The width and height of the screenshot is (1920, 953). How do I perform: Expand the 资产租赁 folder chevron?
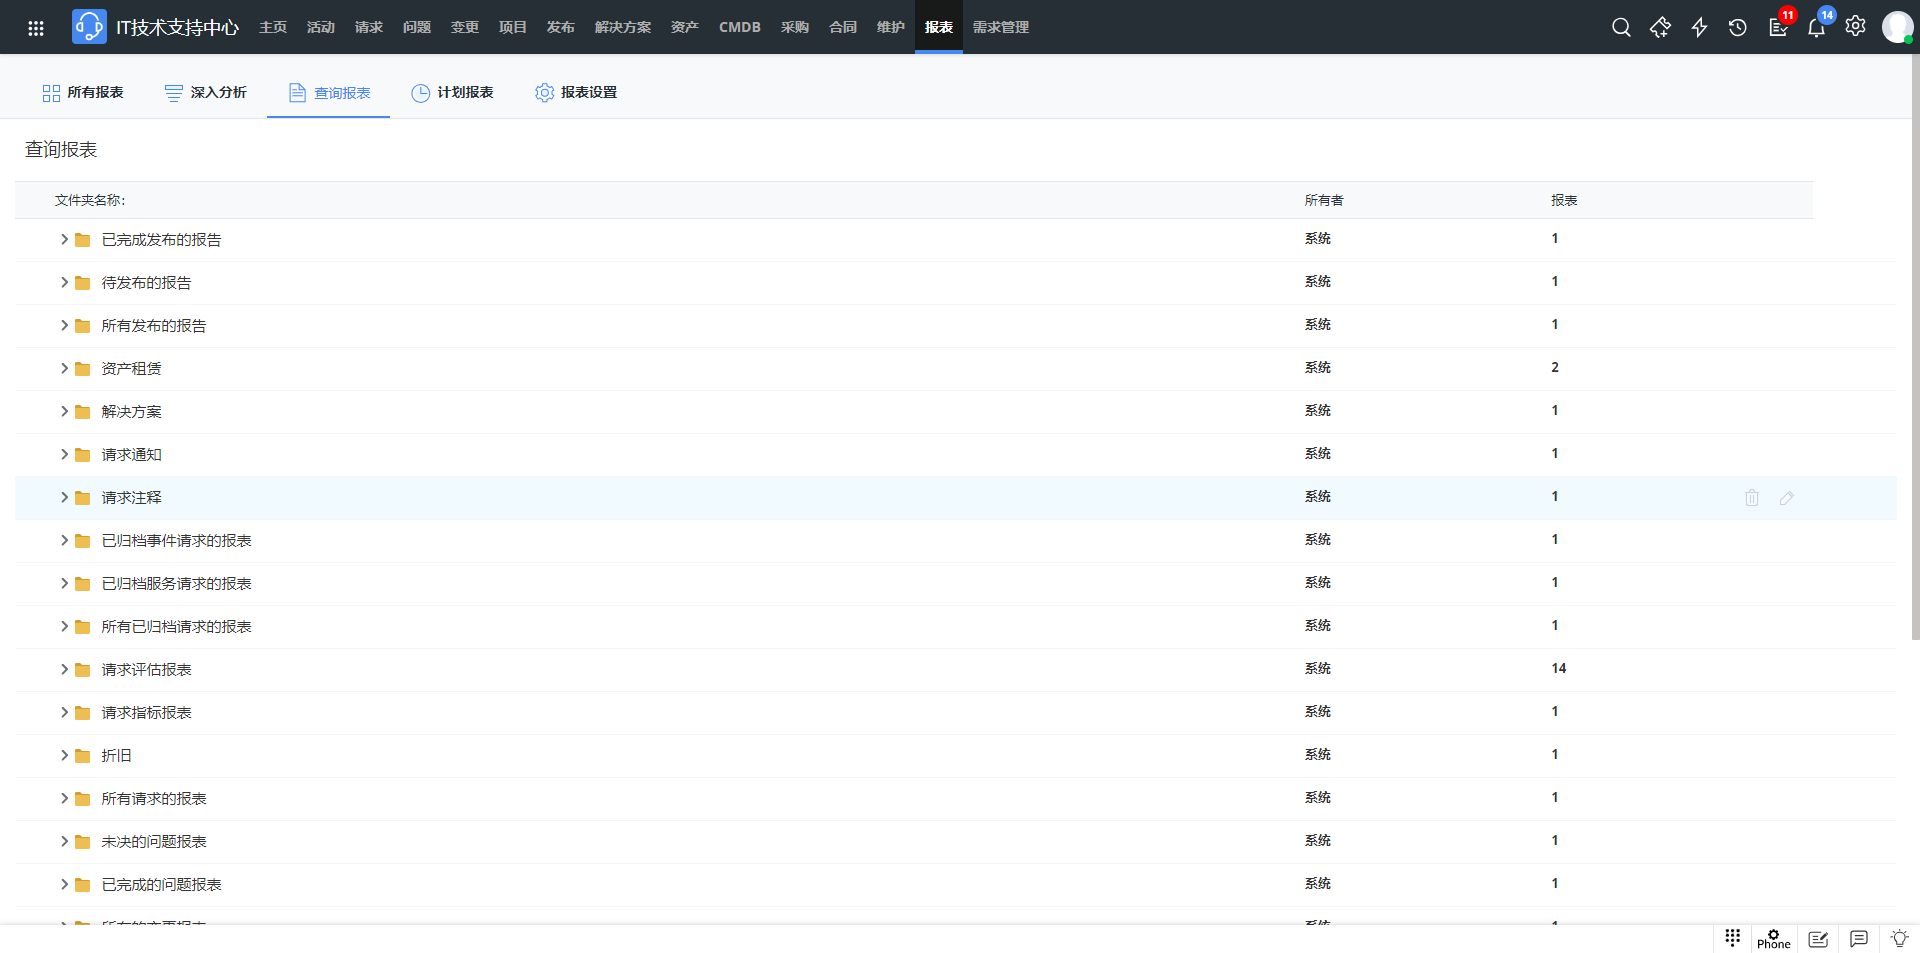(x=64, y=368)
